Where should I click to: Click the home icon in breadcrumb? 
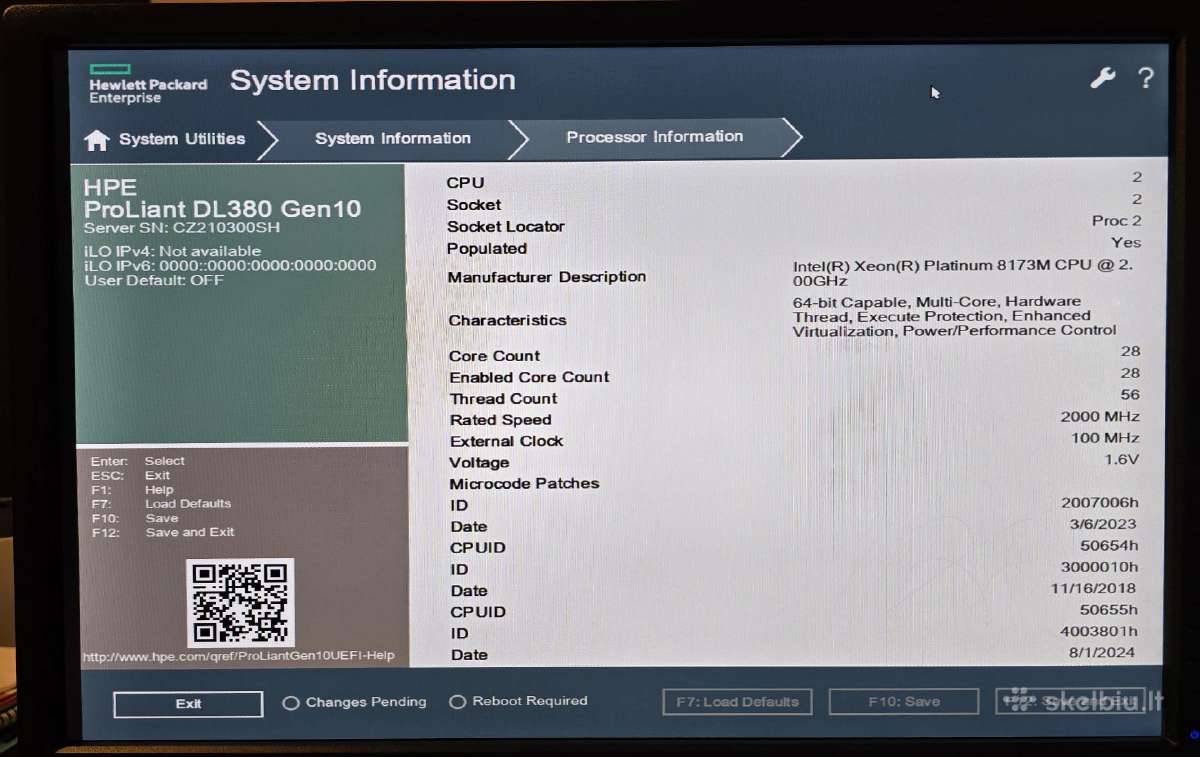[x=96, y=140]
